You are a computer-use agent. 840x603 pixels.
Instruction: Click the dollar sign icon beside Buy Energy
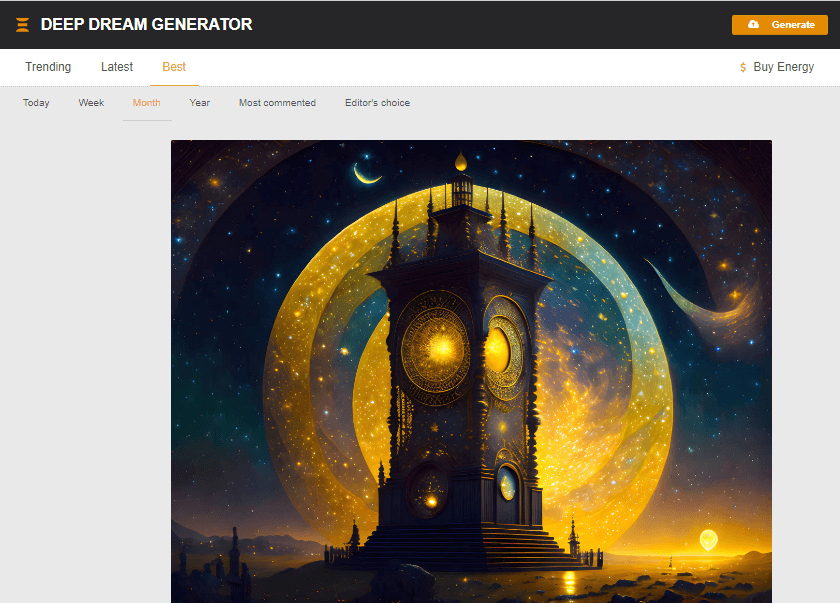pyautogui.click(x=742, y=67)
